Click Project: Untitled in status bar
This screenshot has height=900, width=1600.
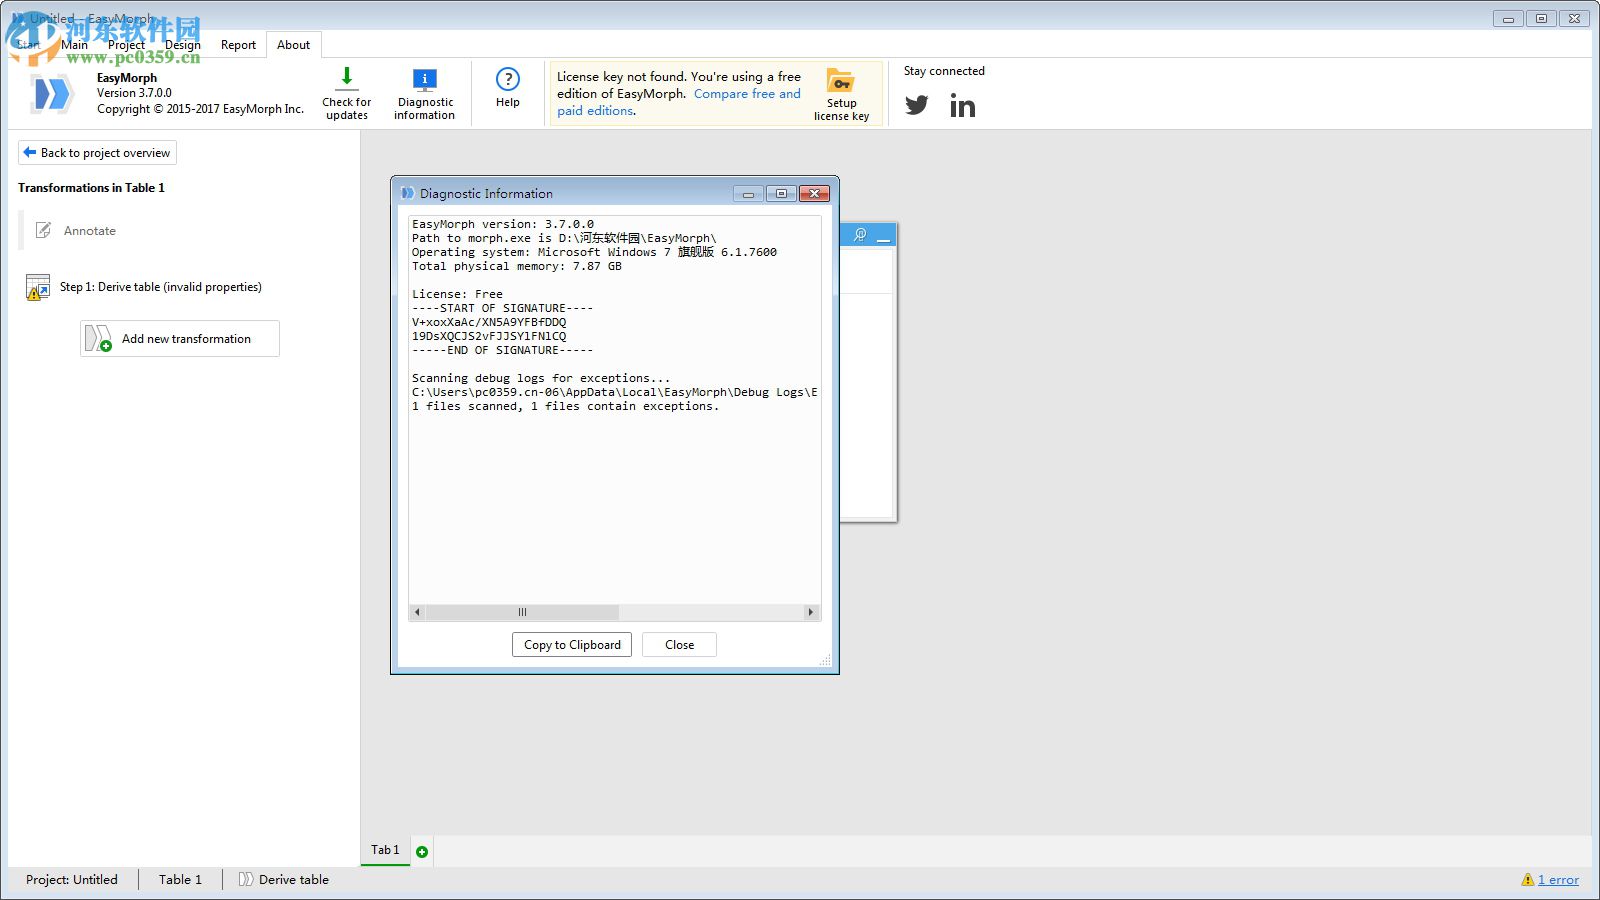pyautogui.click(x=72, y=880)
